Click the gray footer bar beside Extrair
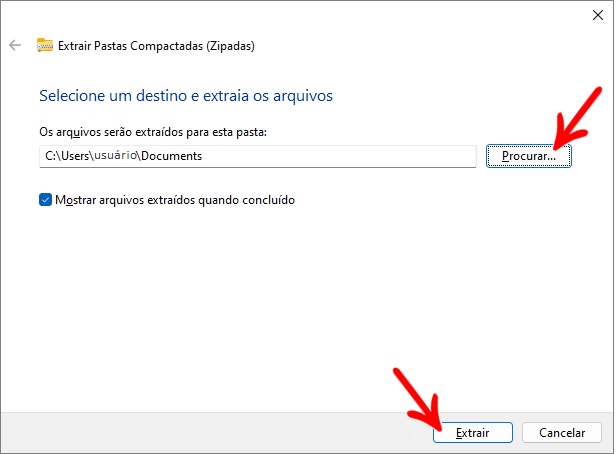Screen dimensions: 616x454 click(216, 432)
